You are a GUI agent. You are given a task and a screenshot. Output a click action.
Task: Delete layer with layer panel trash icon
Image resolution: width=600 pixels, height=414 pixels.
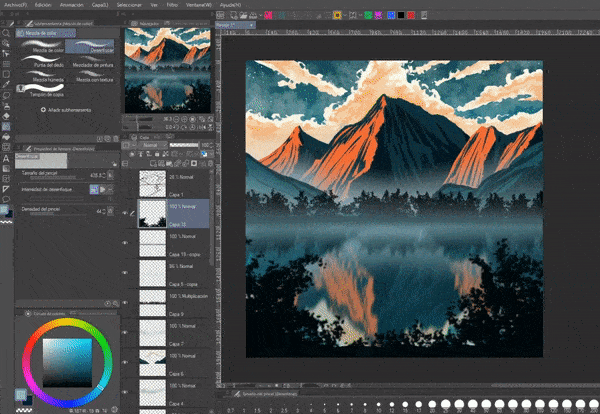click(210, 163)
